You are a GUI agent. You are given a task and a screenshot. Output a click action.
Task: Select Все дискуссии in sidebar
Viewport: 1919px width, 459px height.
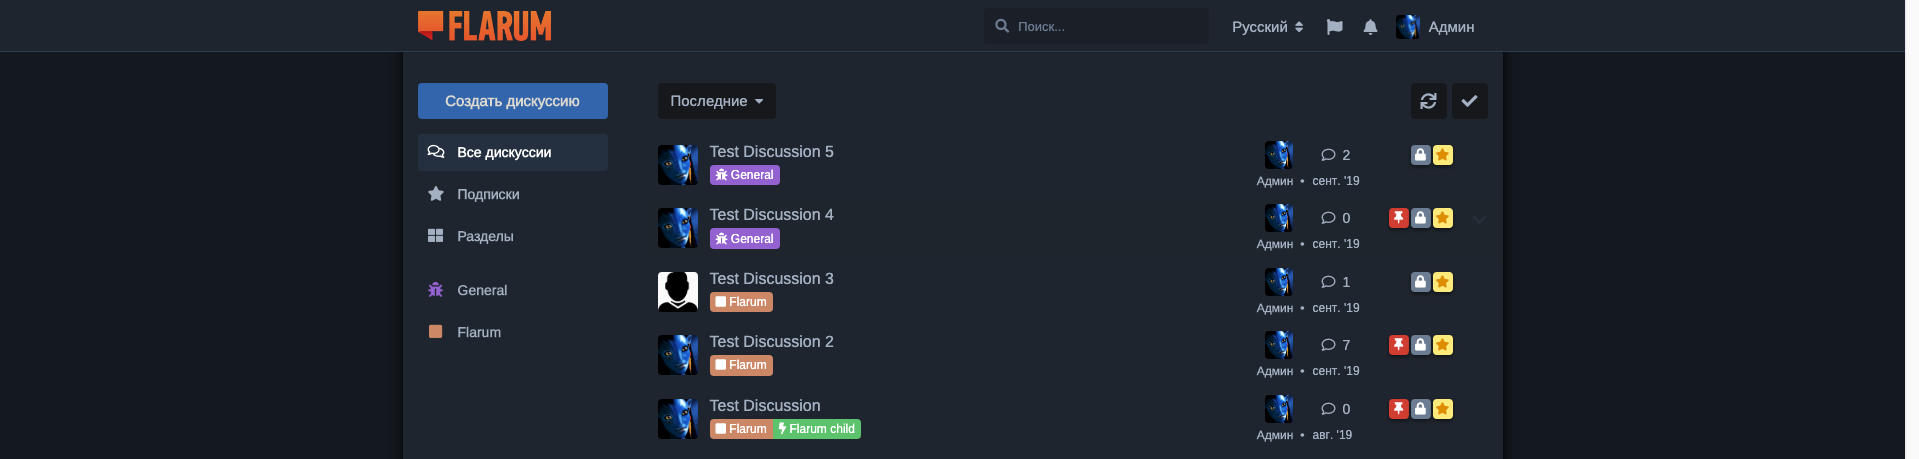pyautogui.click(x=512, y=152)
